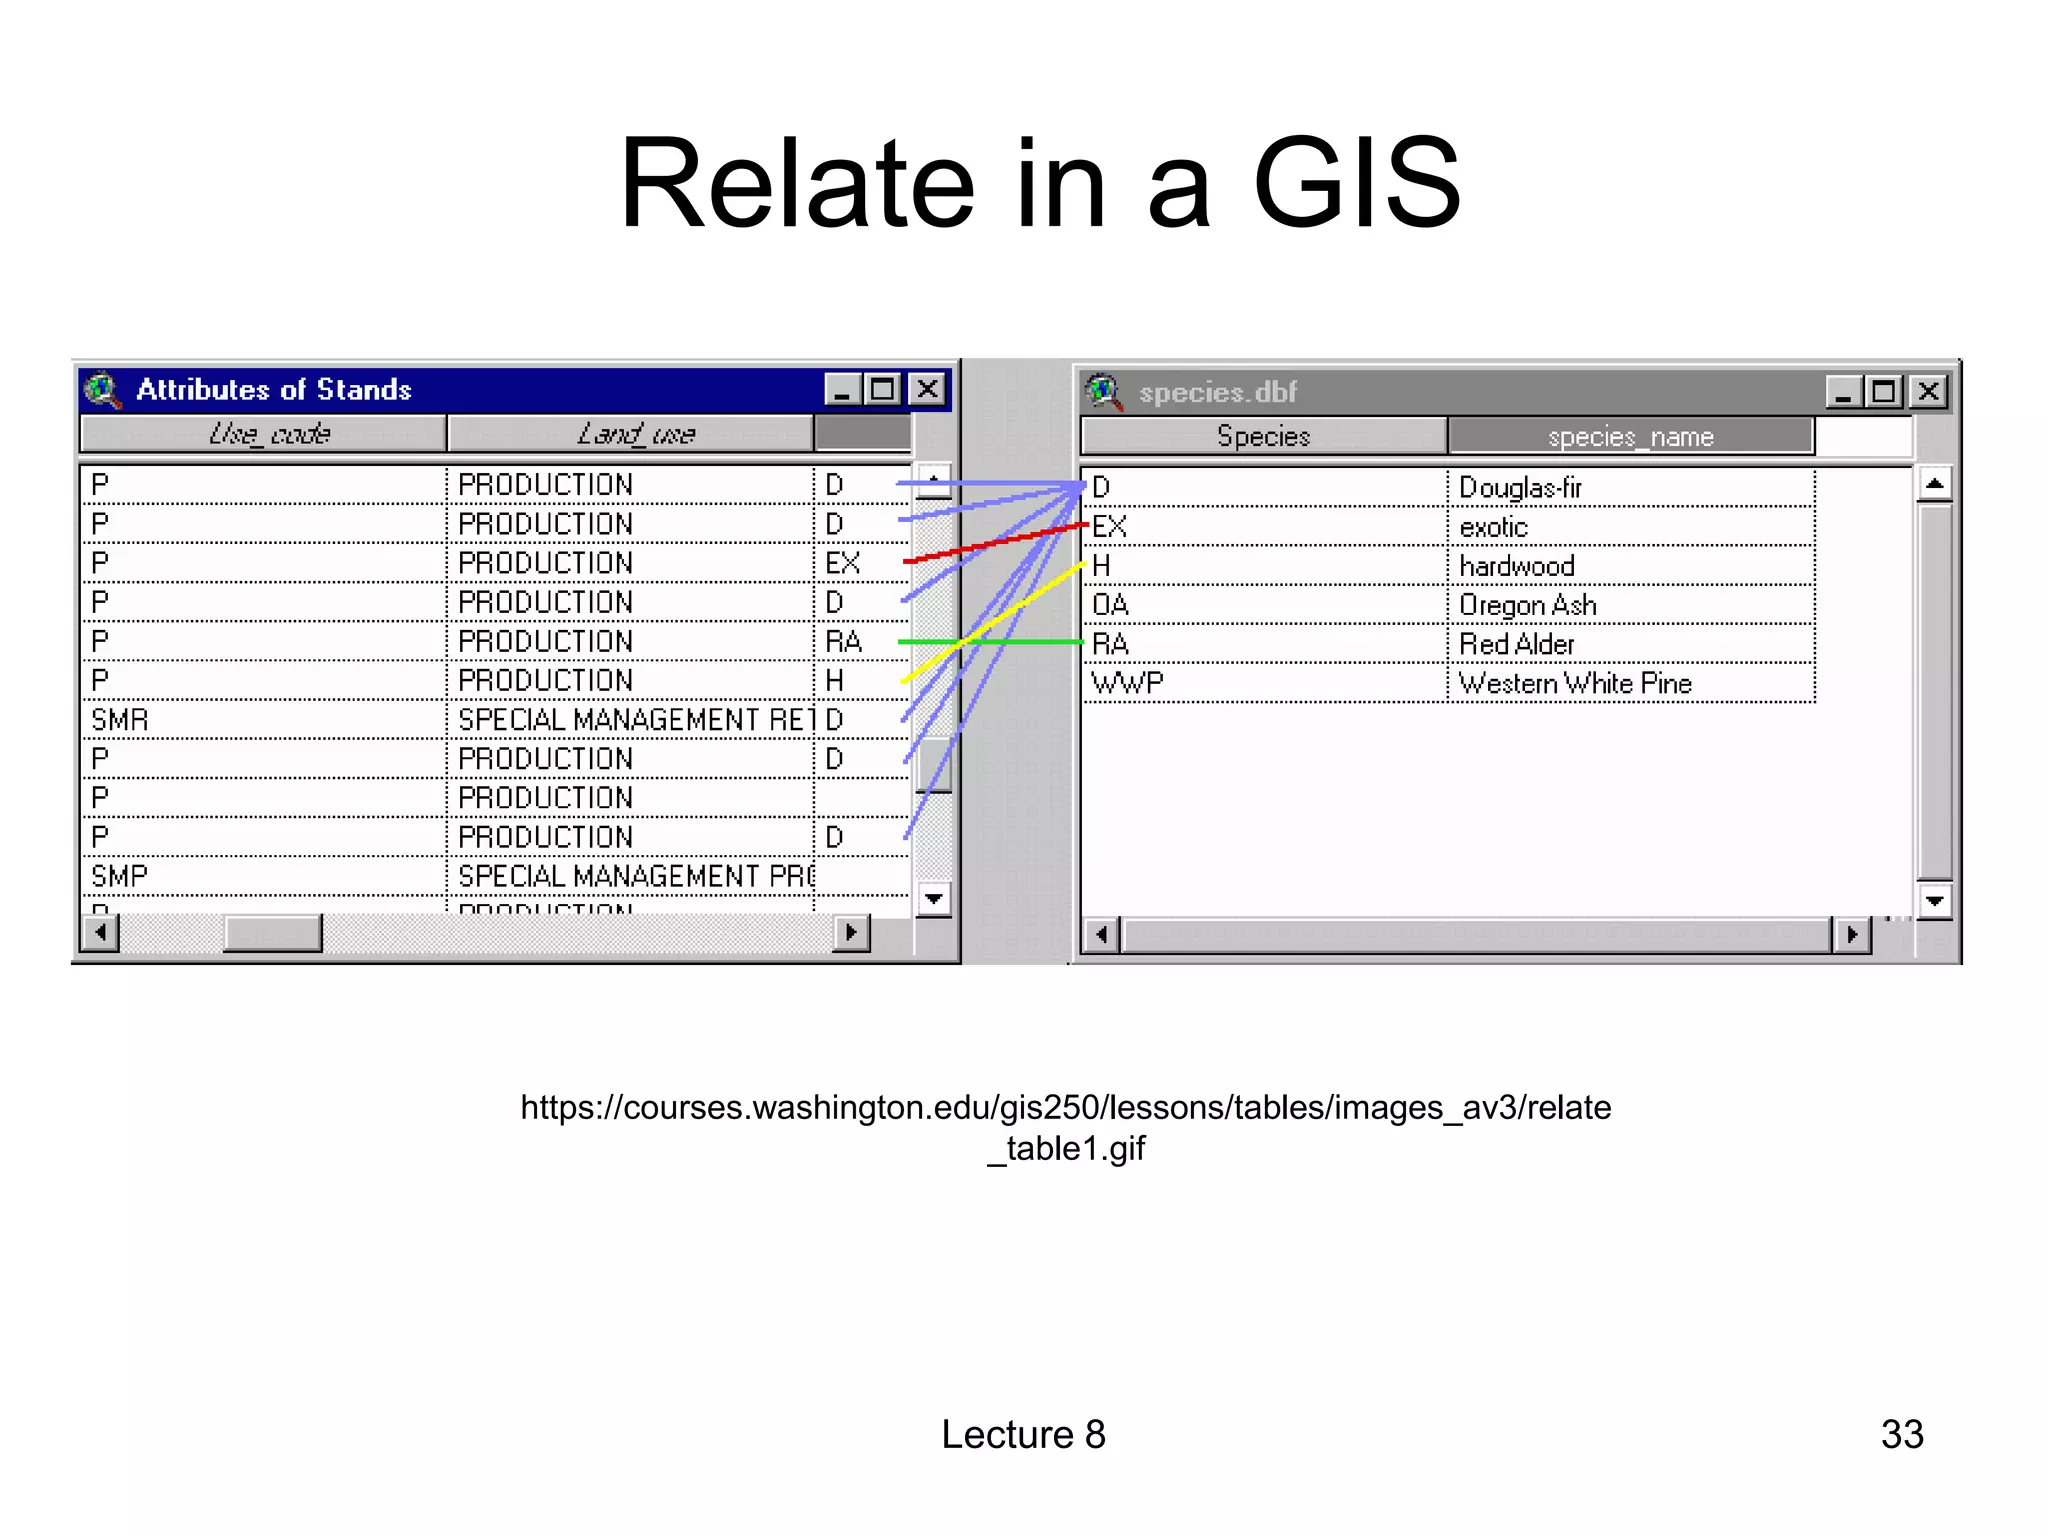Minimize the species.dbf window
The width and height of the screenshot is (2048, 1536).
point(1844,392)
